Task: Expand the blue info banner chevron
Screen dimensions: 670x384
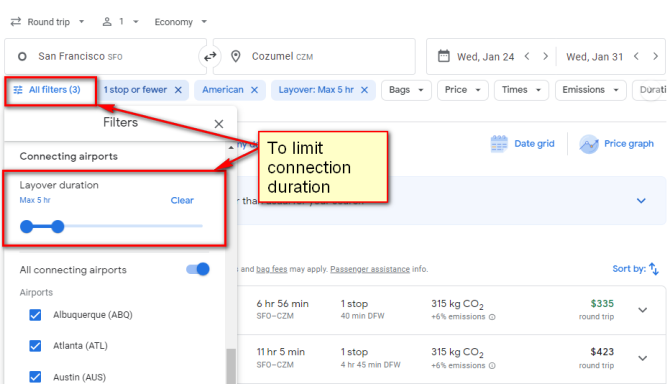Action: (641, 201)
